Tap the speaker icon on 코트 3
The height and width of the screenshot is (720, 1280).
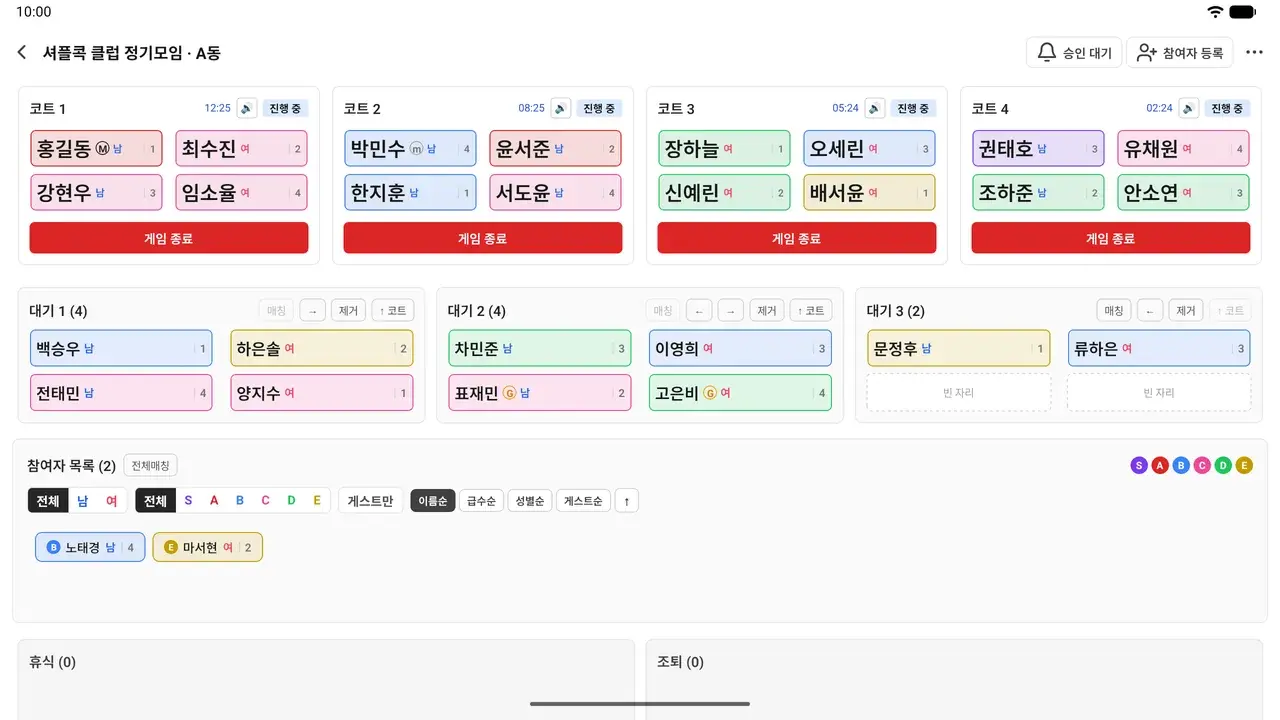click(875, 108)
